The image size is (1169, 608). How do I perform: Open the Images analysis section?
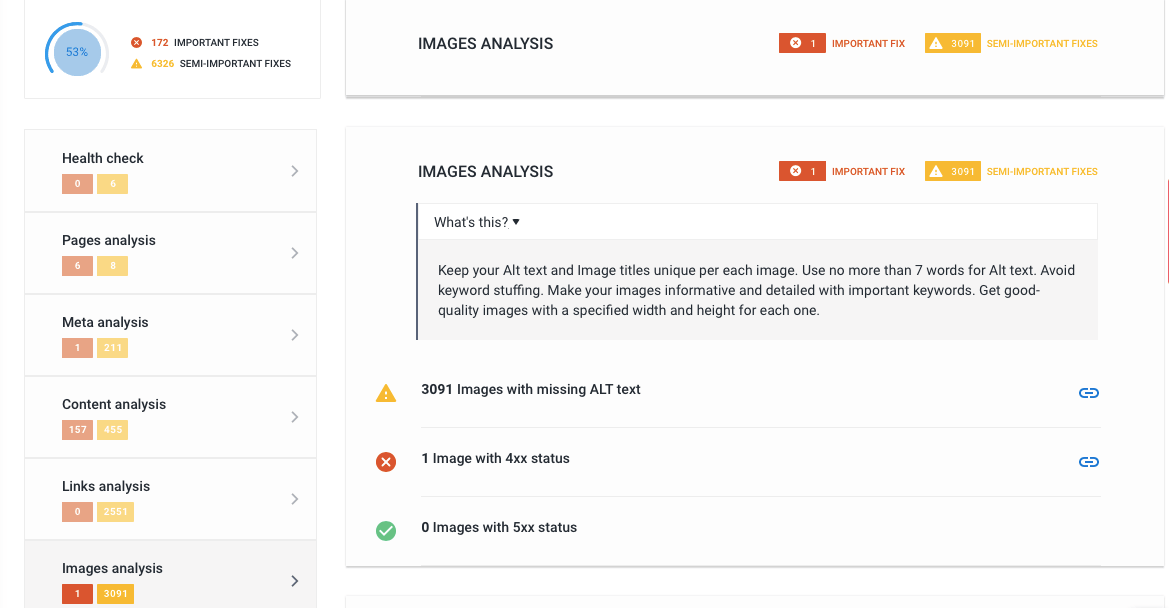click(x=171, y=574)
